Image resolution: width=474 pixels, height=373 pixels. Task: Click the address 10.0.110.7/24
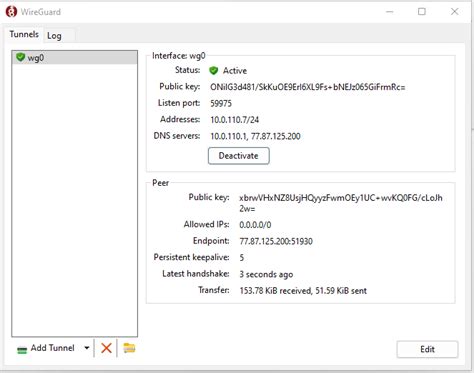coord(234,120)
